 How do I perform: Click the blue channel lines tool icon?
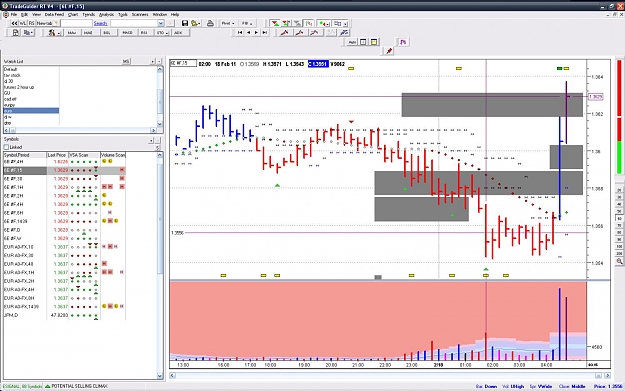(x=344, y=33)
